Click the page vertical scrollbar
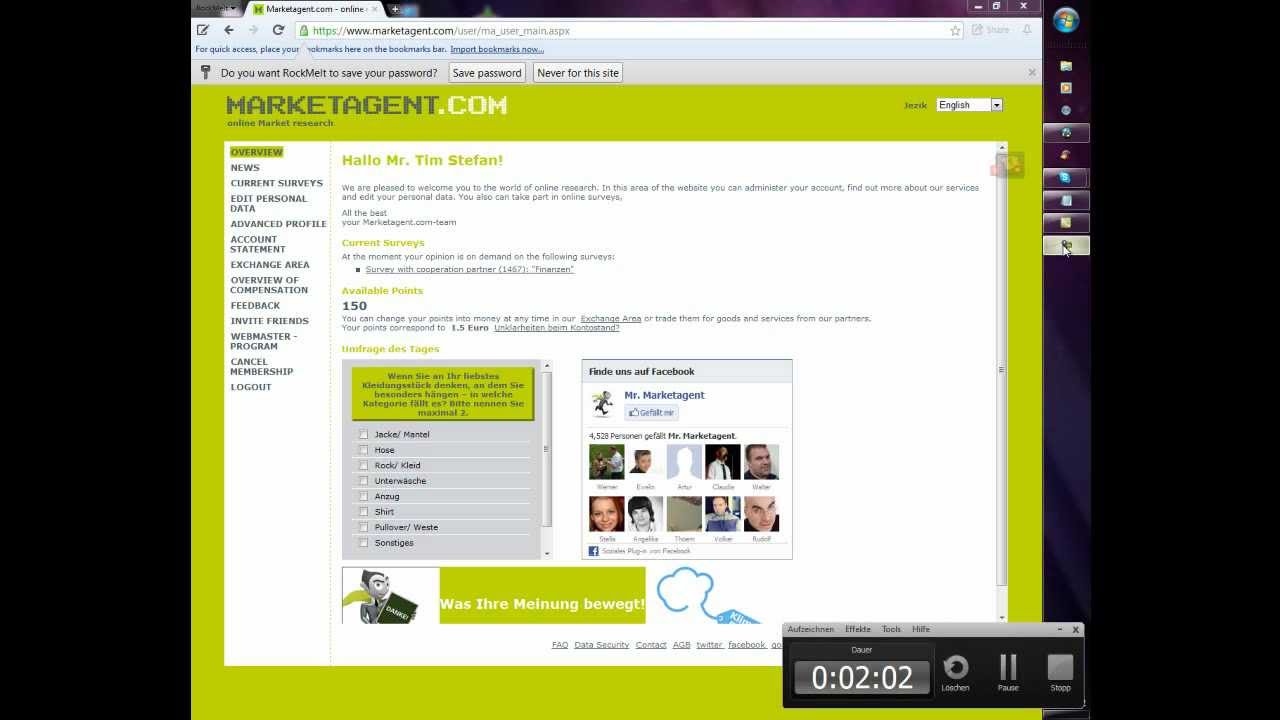 tap(1002, 370)
